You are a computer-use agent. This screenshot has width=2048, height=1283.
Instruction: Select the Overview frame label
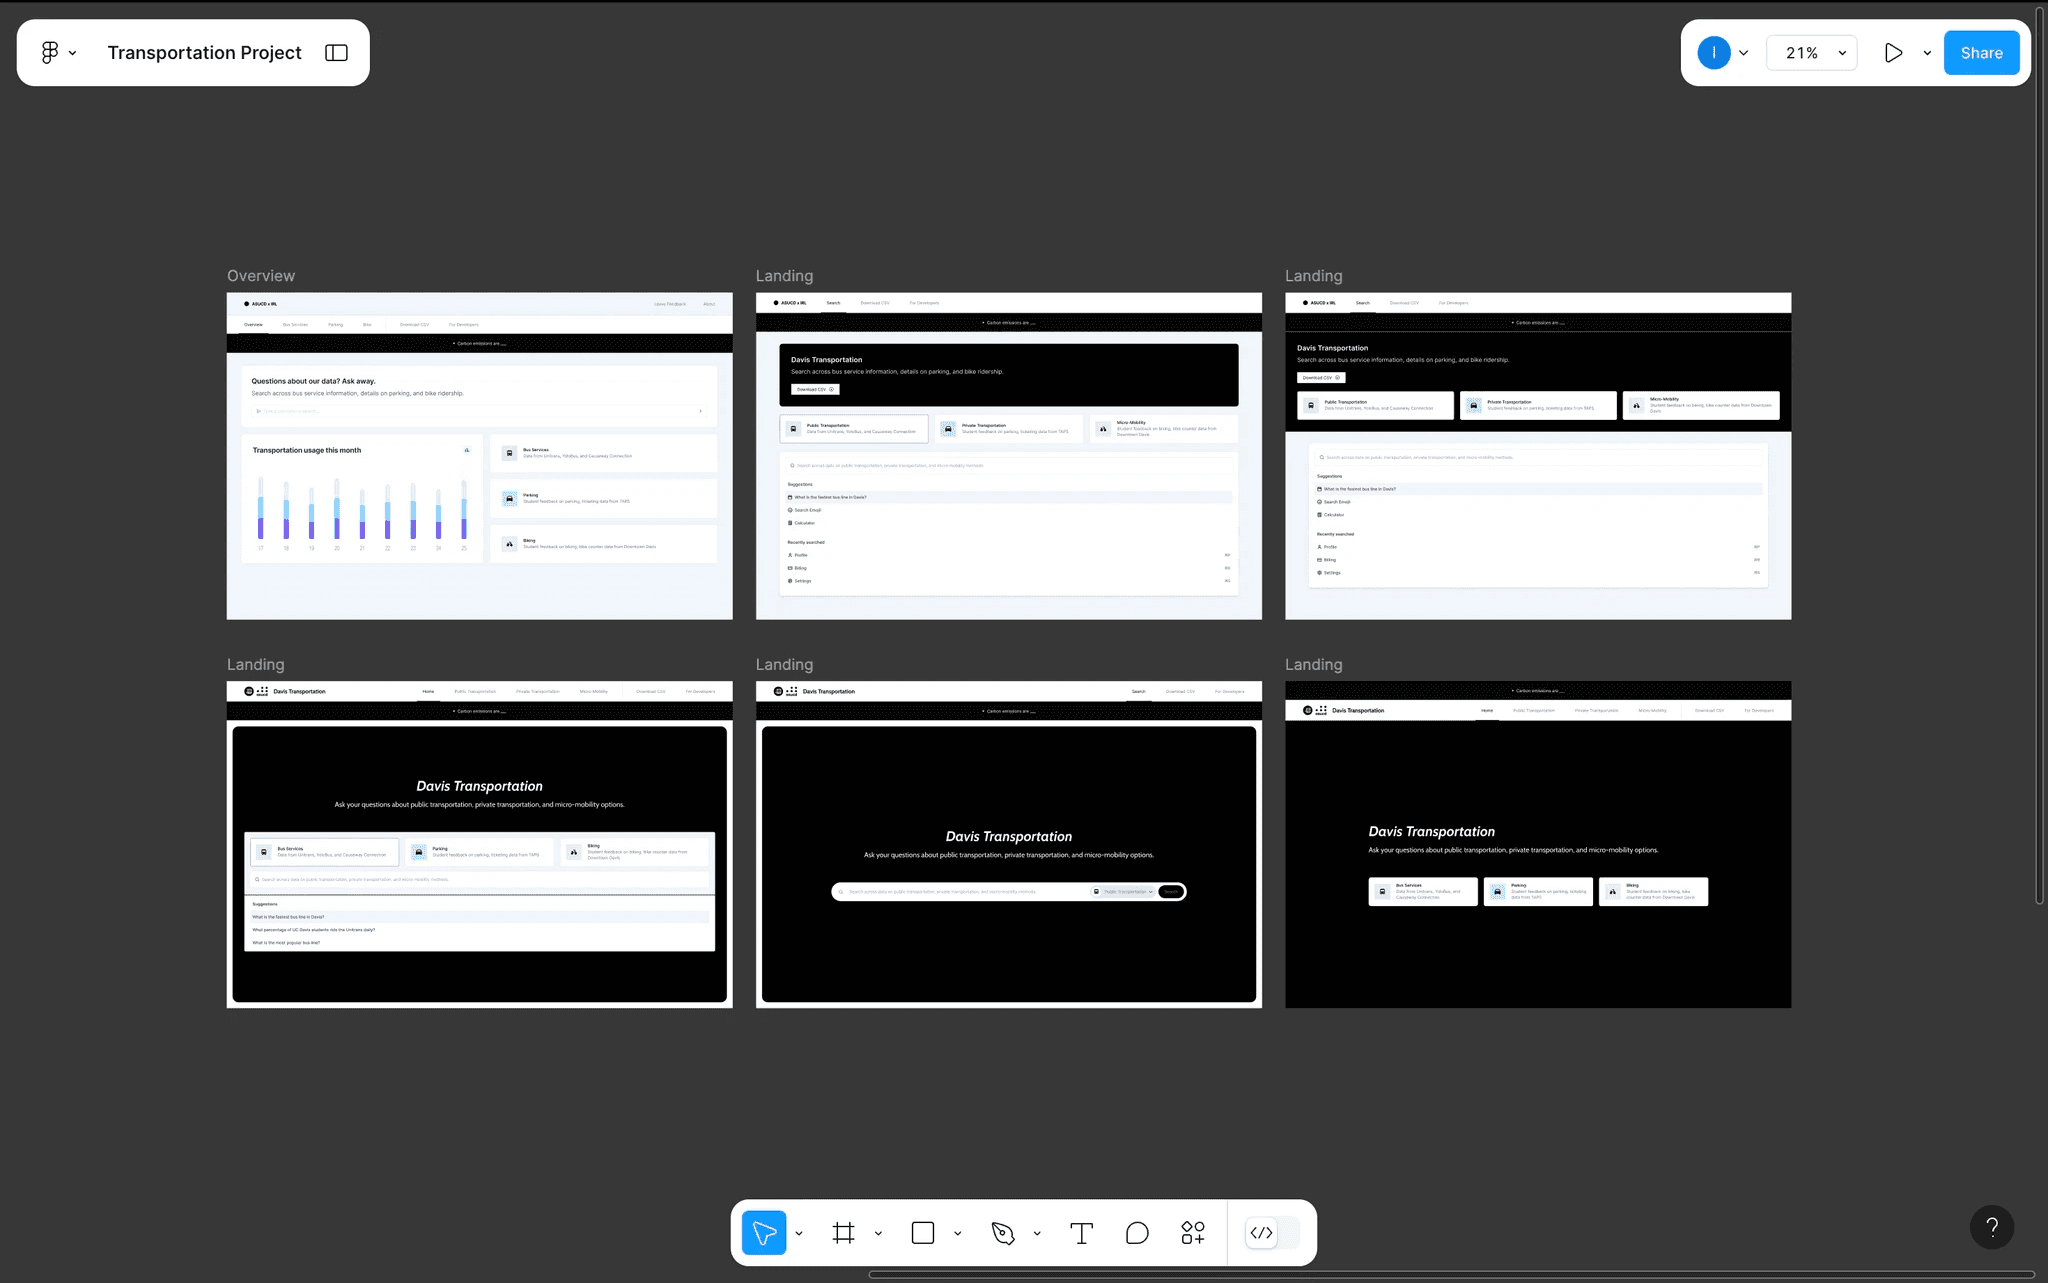(260, 276)
